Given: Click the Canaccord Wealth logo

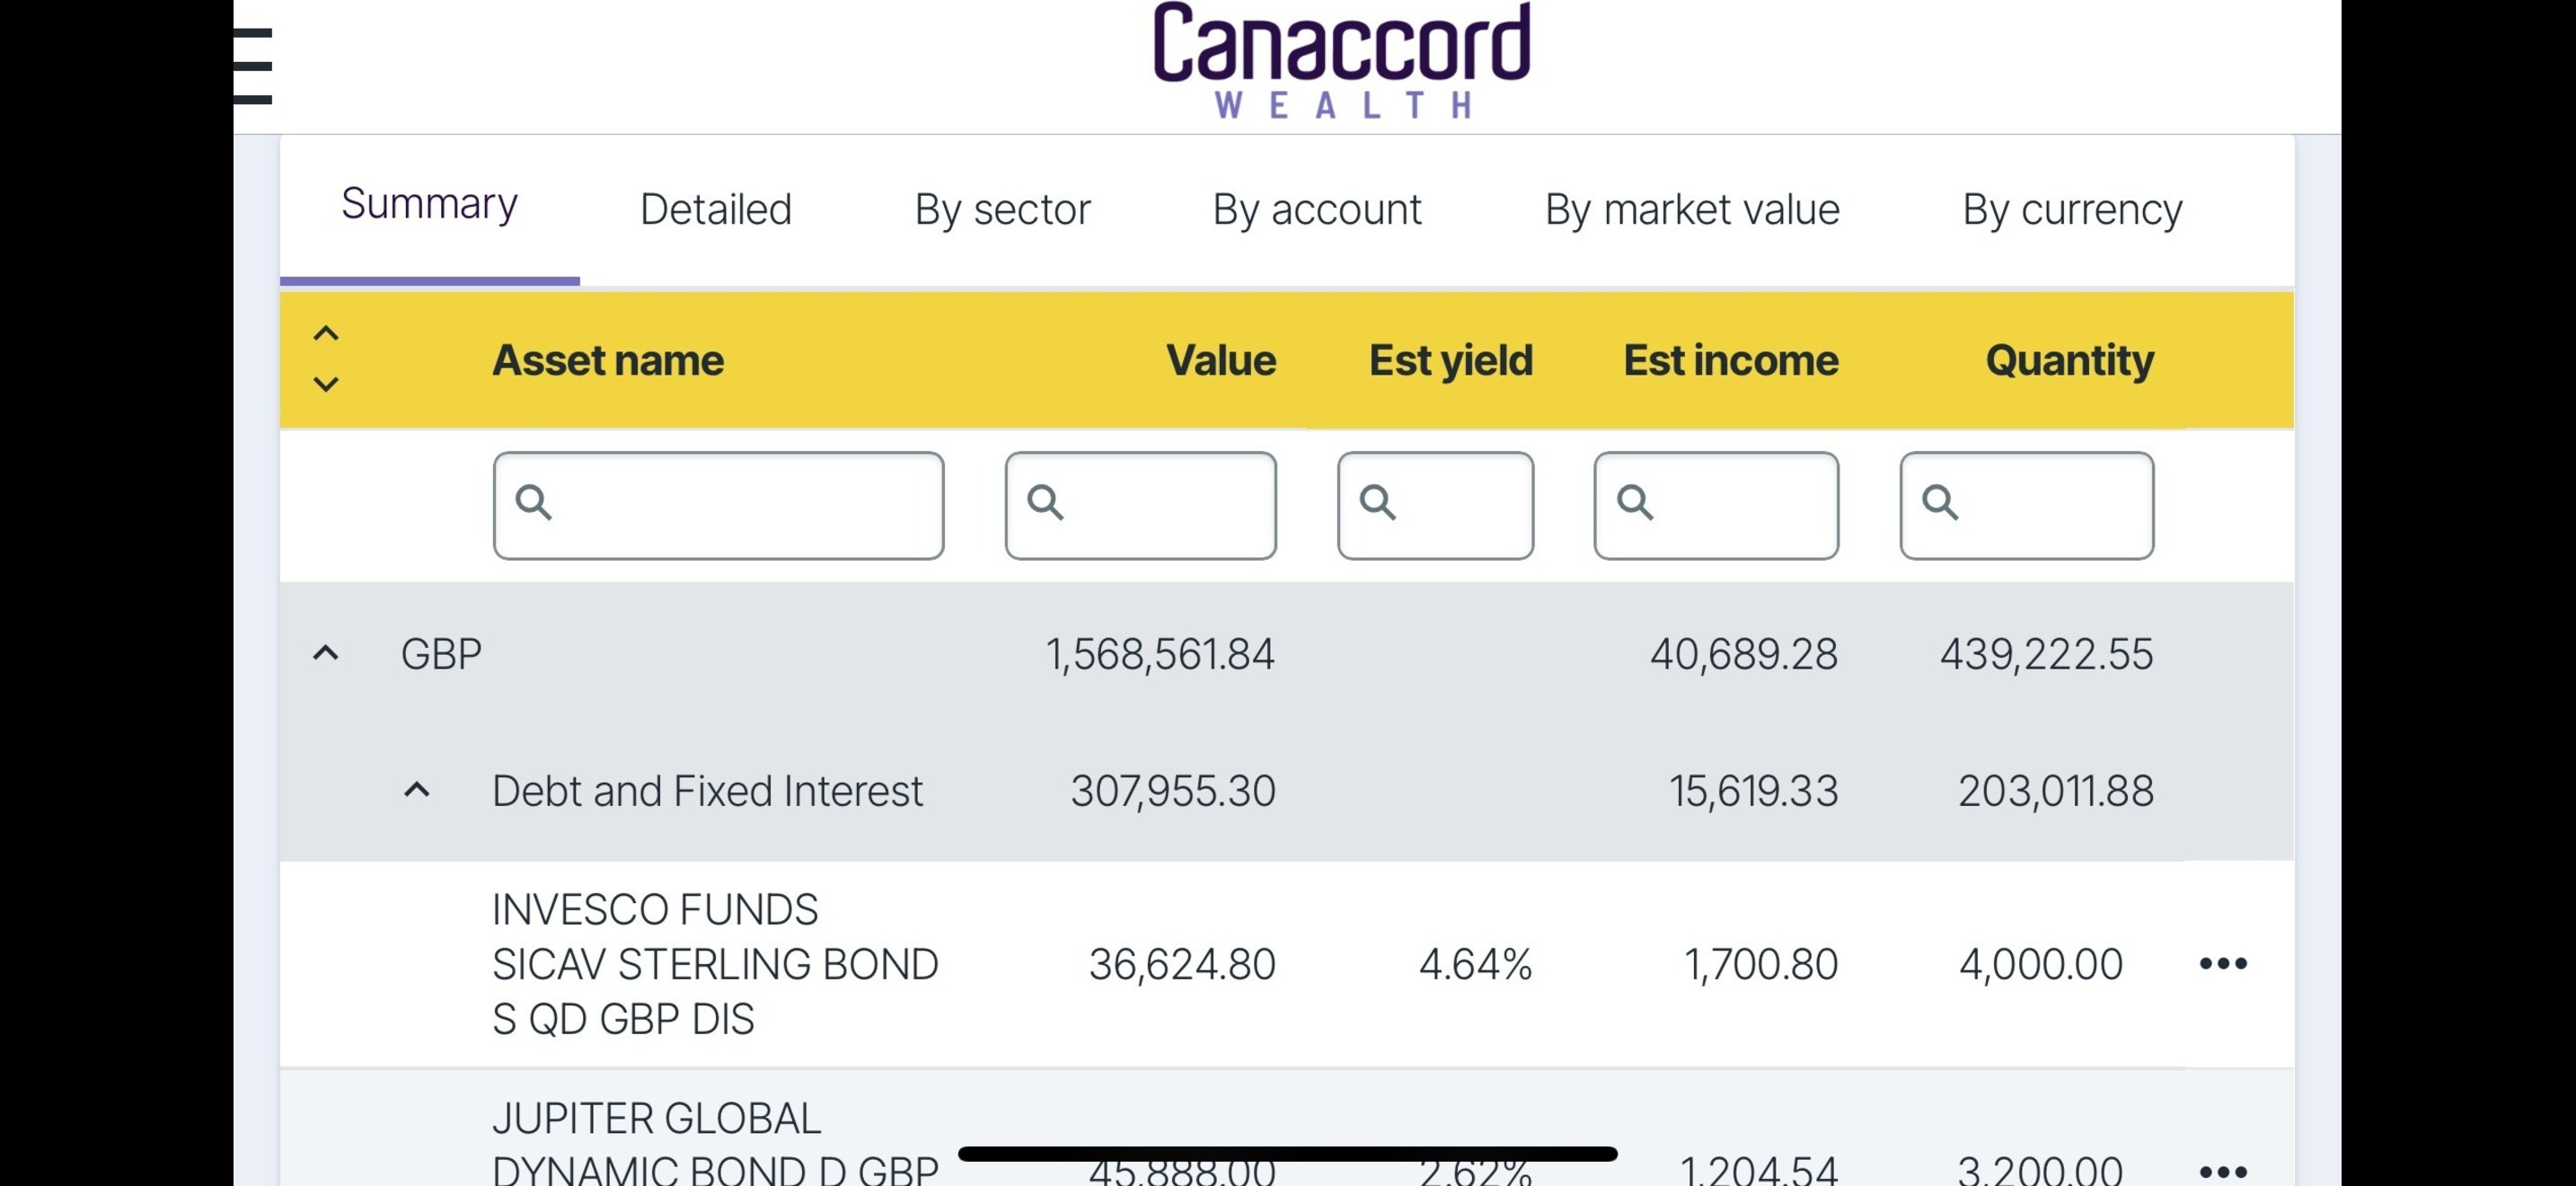Looking at the screenshot, I should [x=1341, y=60].
